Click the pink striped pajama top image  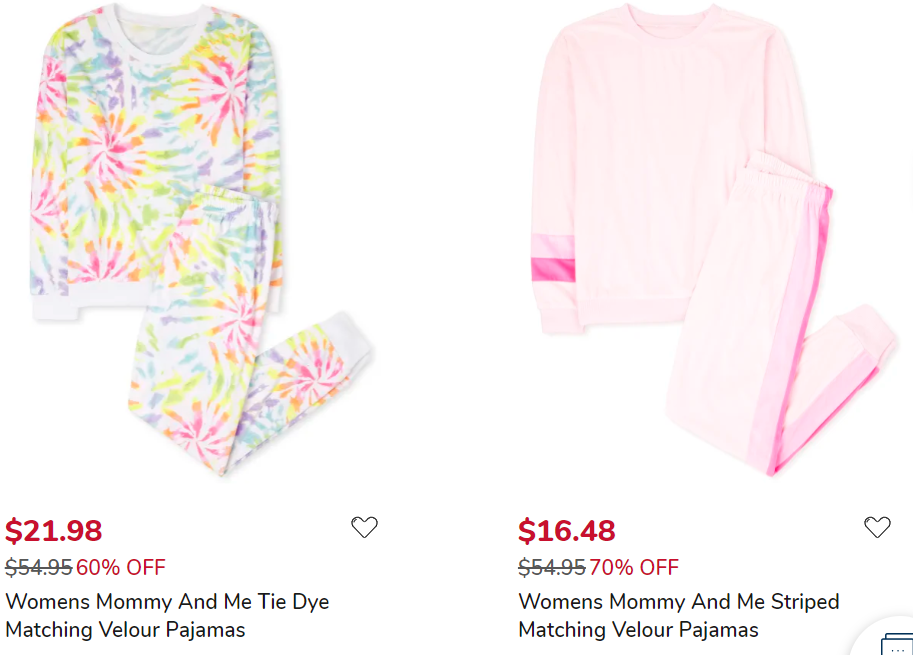coord(670,130)
